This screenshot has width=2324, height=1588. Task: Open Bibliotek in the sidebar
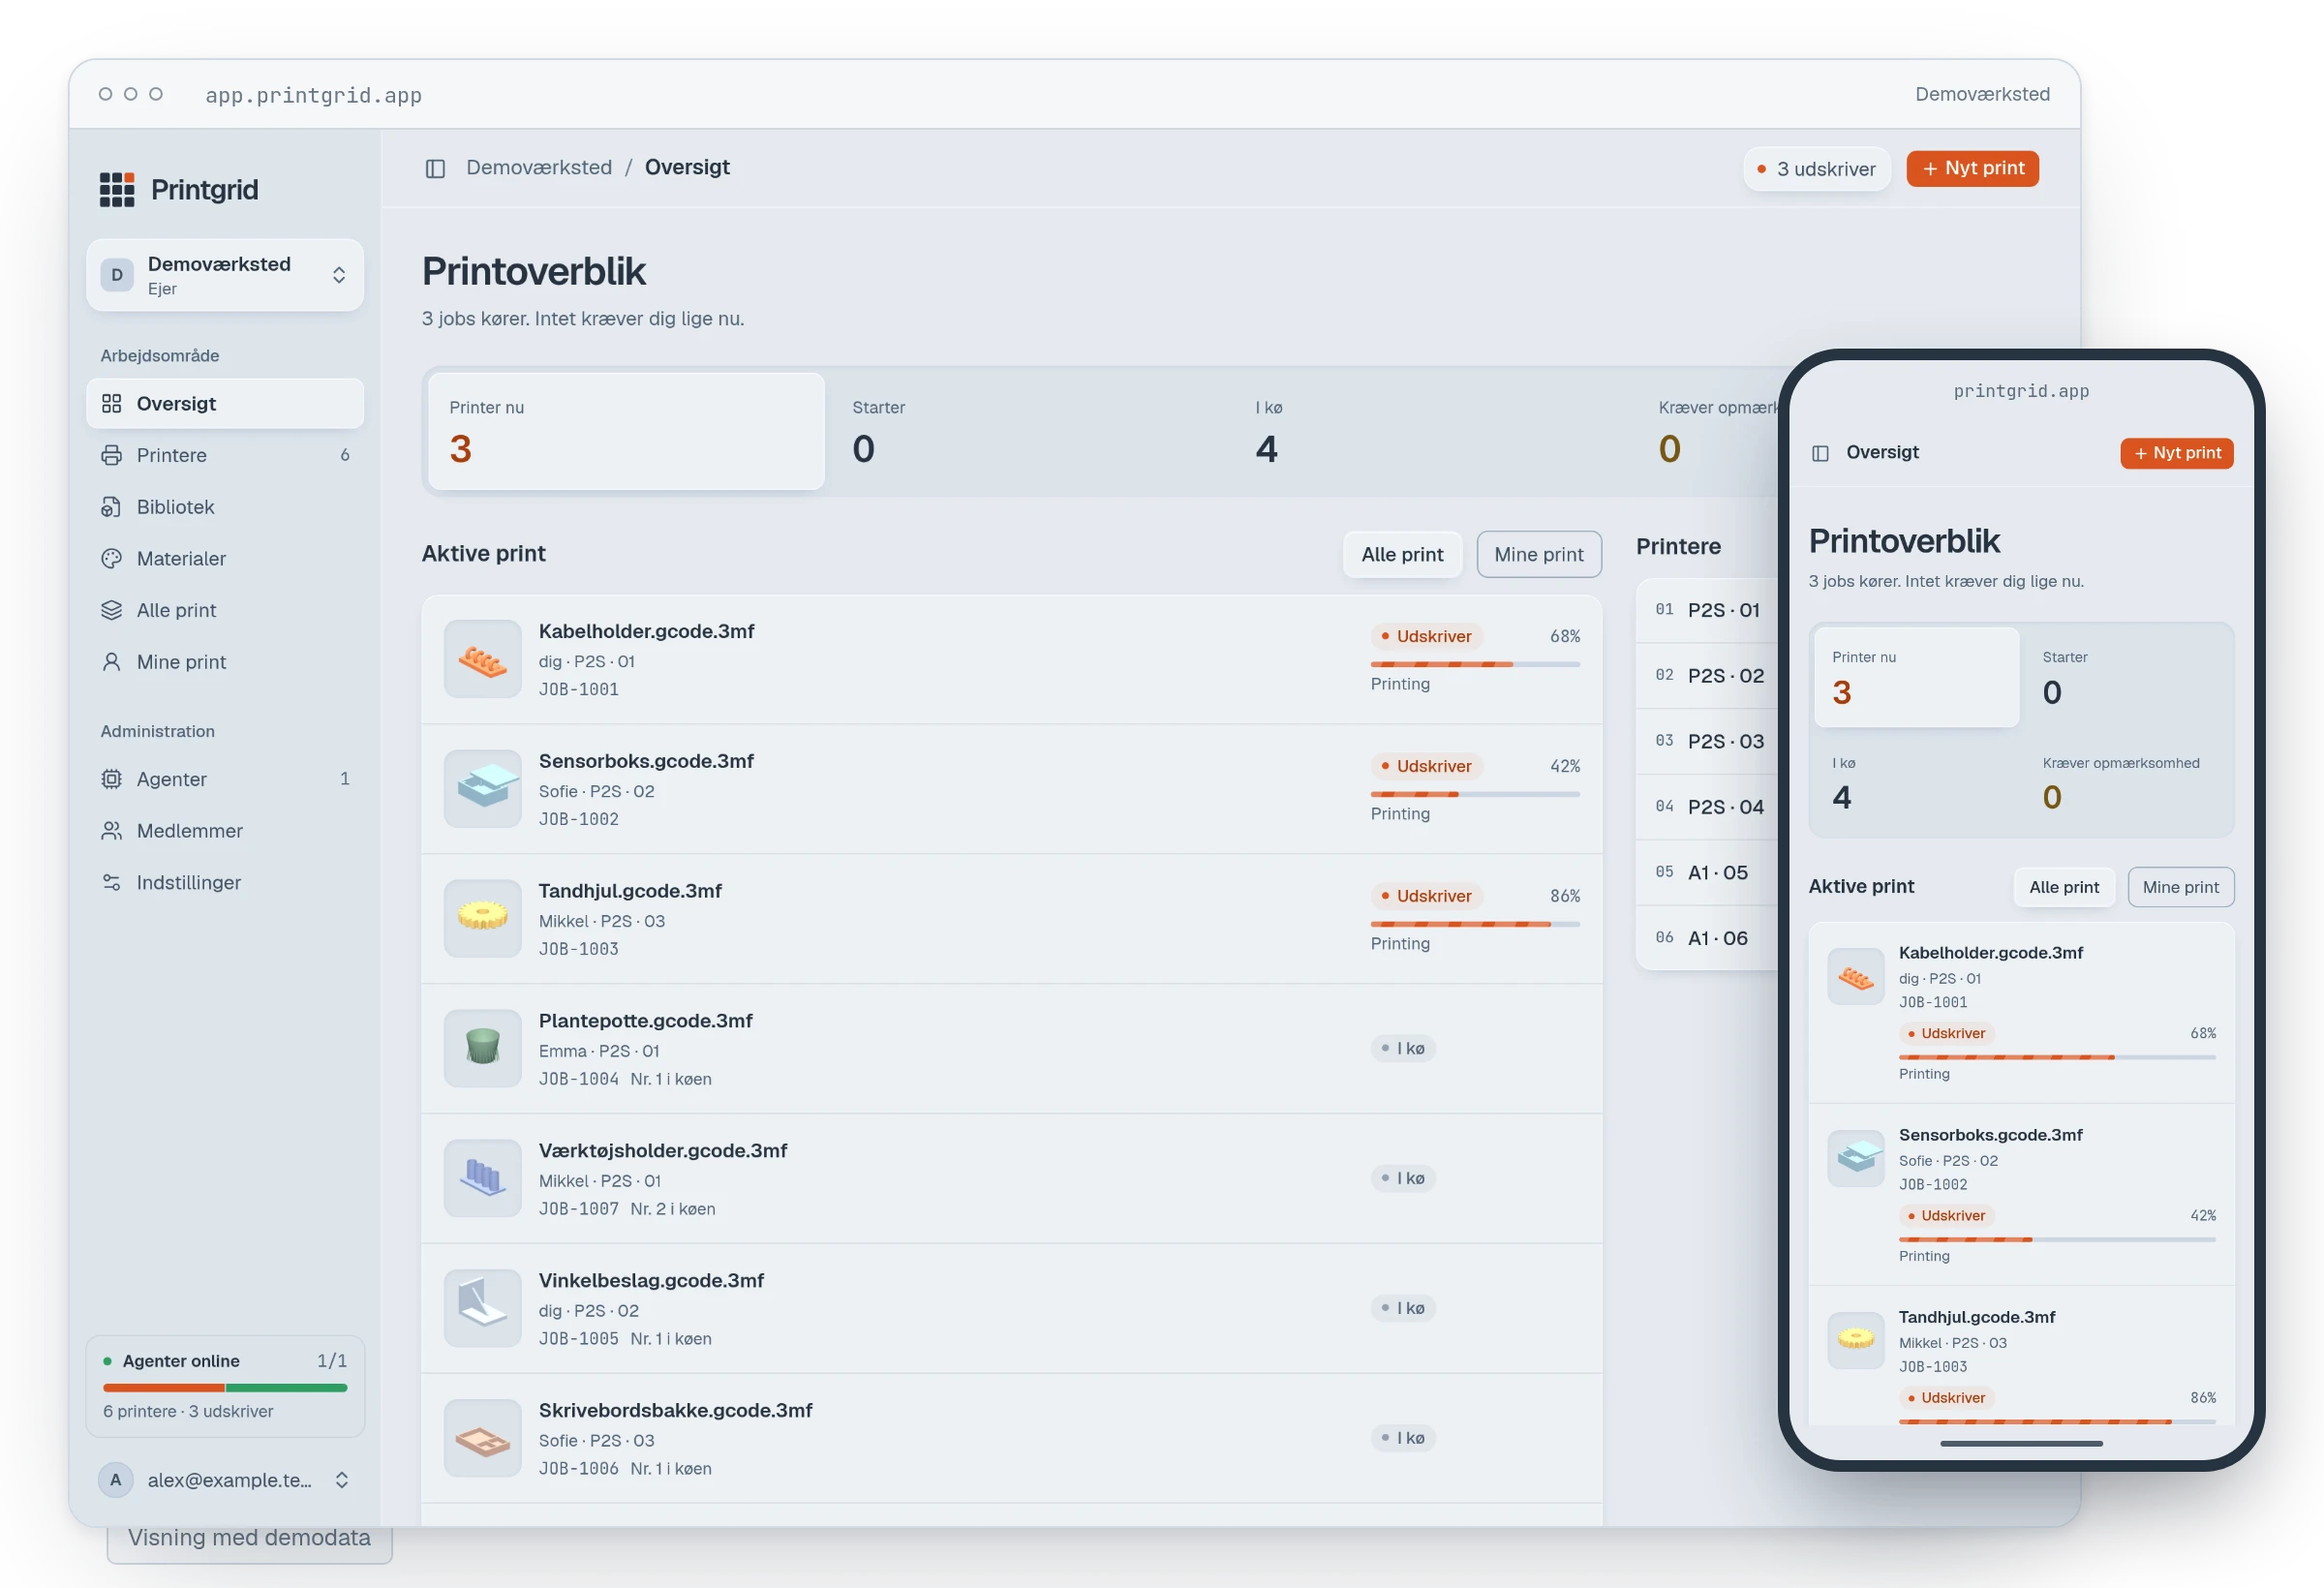(225, 507)
